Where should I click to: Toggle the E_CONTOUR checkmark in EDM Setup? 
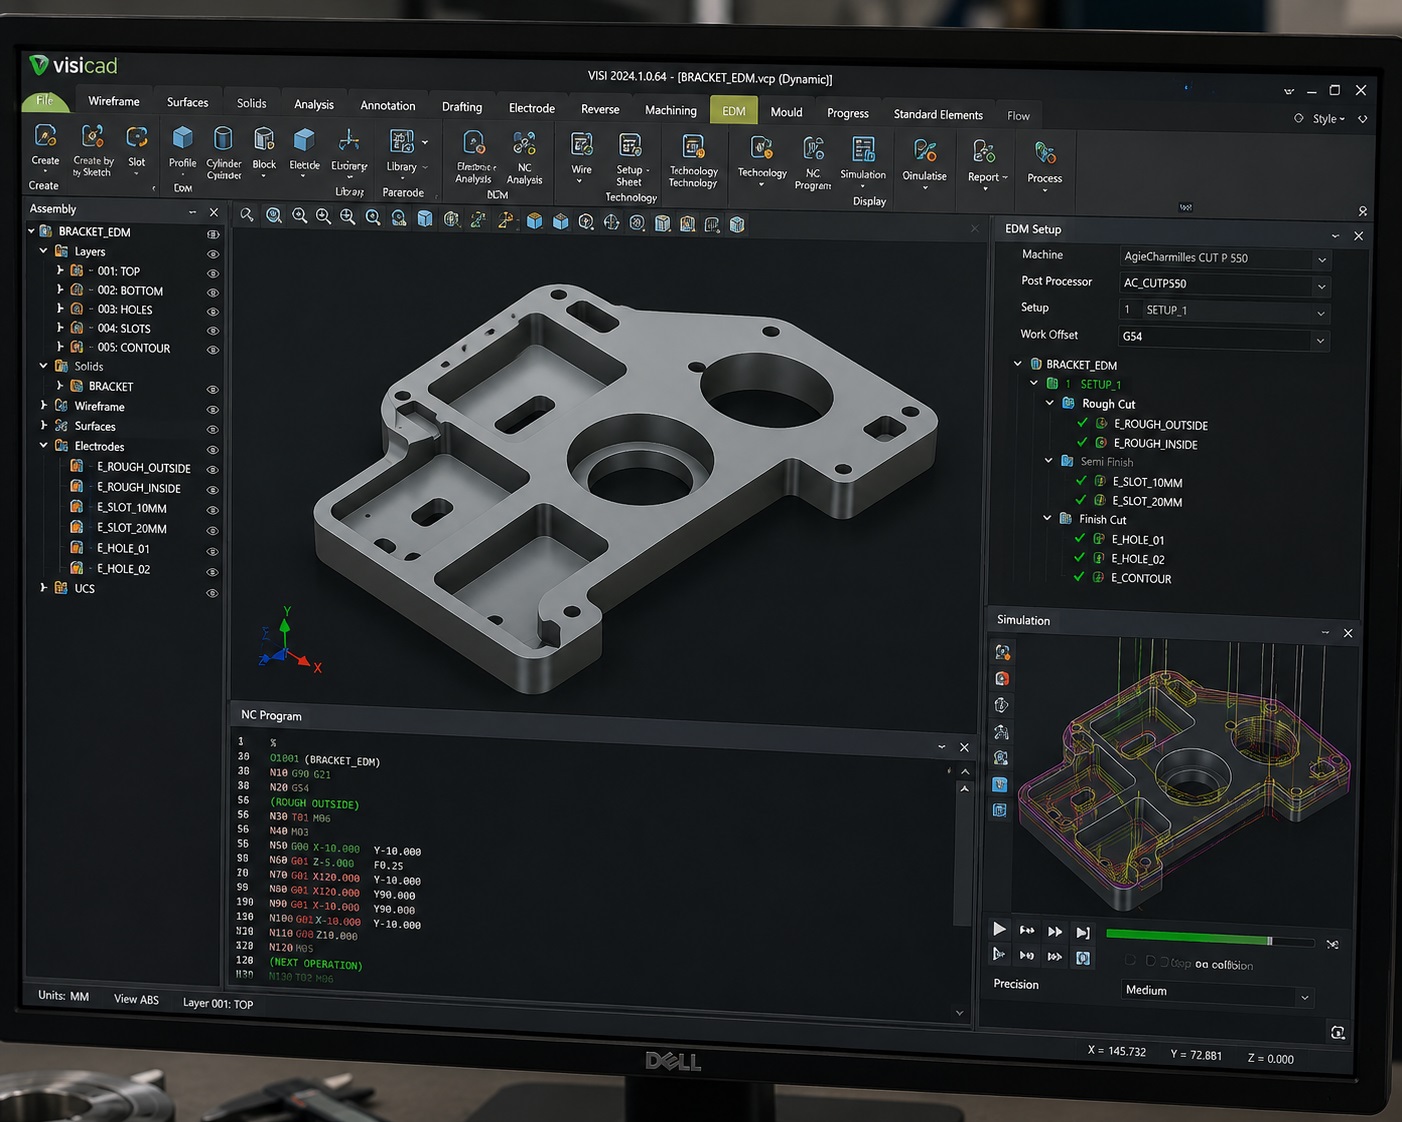pyautogui.click(x=1079, y=577)
